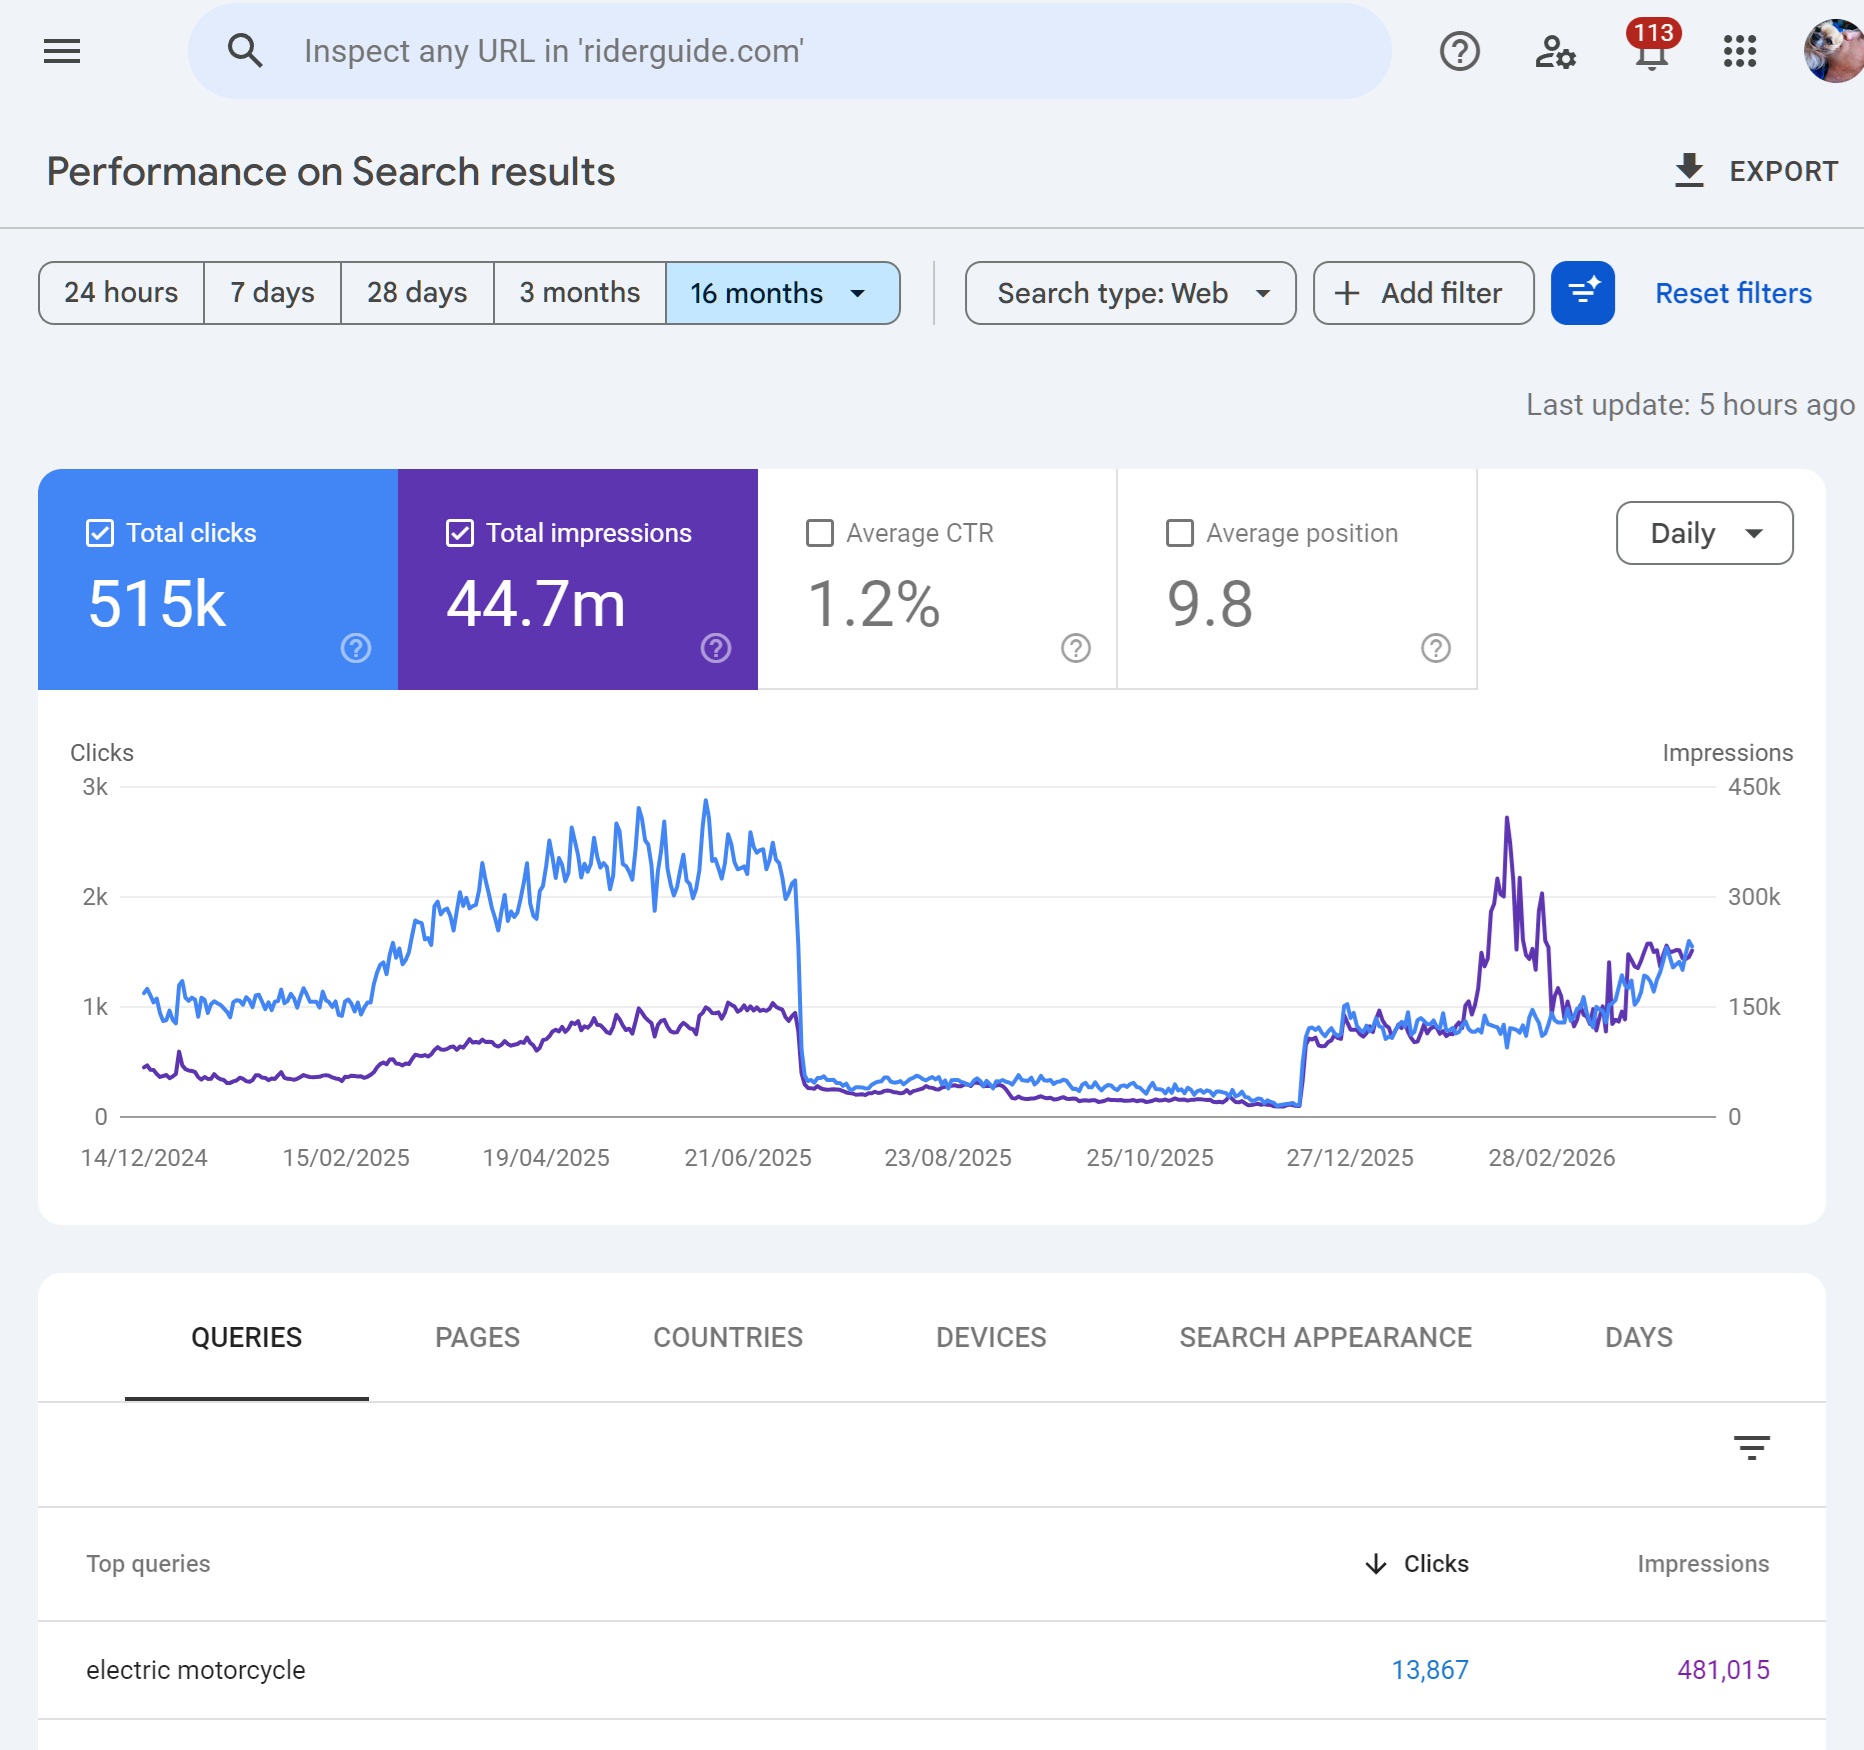This screenshot has height=1750, width=1864.
Task: Open the hamburger navigation menu
Action: (62, 51)
